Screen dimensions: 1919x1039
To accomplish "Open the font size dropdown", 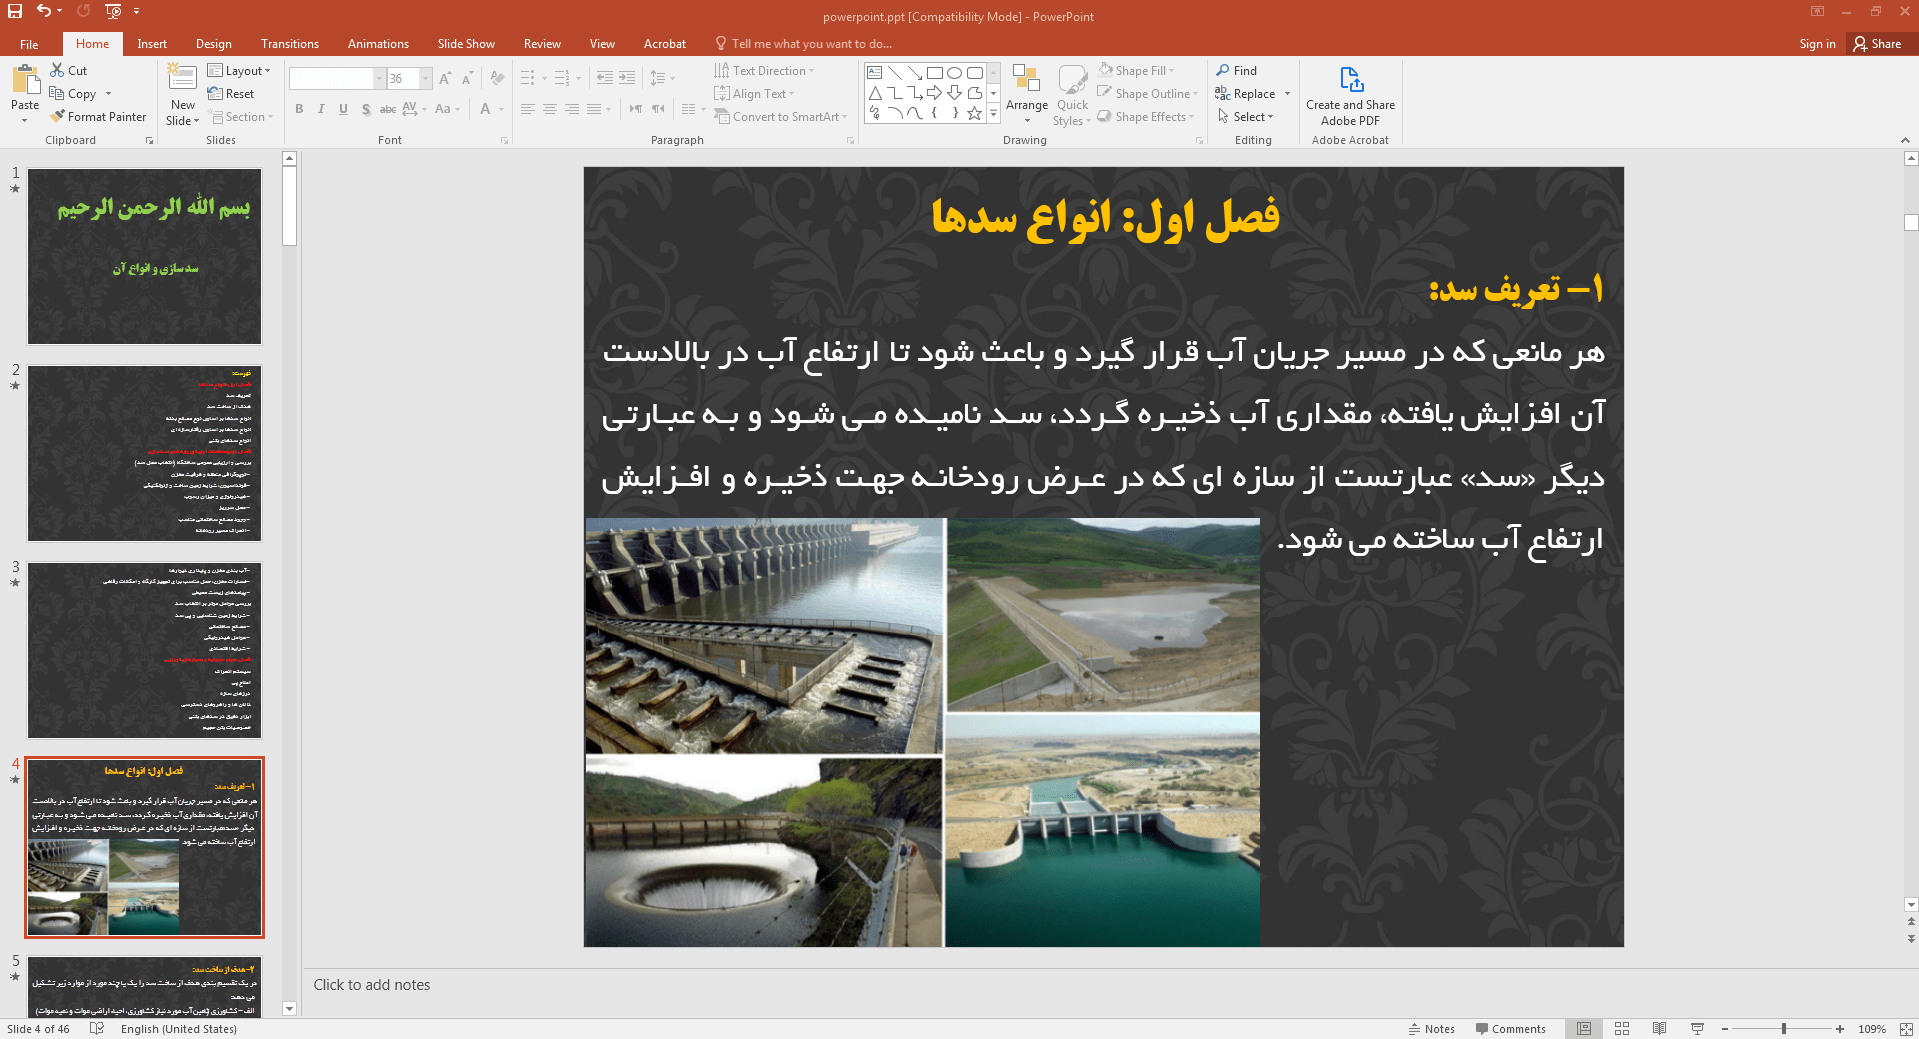I will [x=426, y=79].
